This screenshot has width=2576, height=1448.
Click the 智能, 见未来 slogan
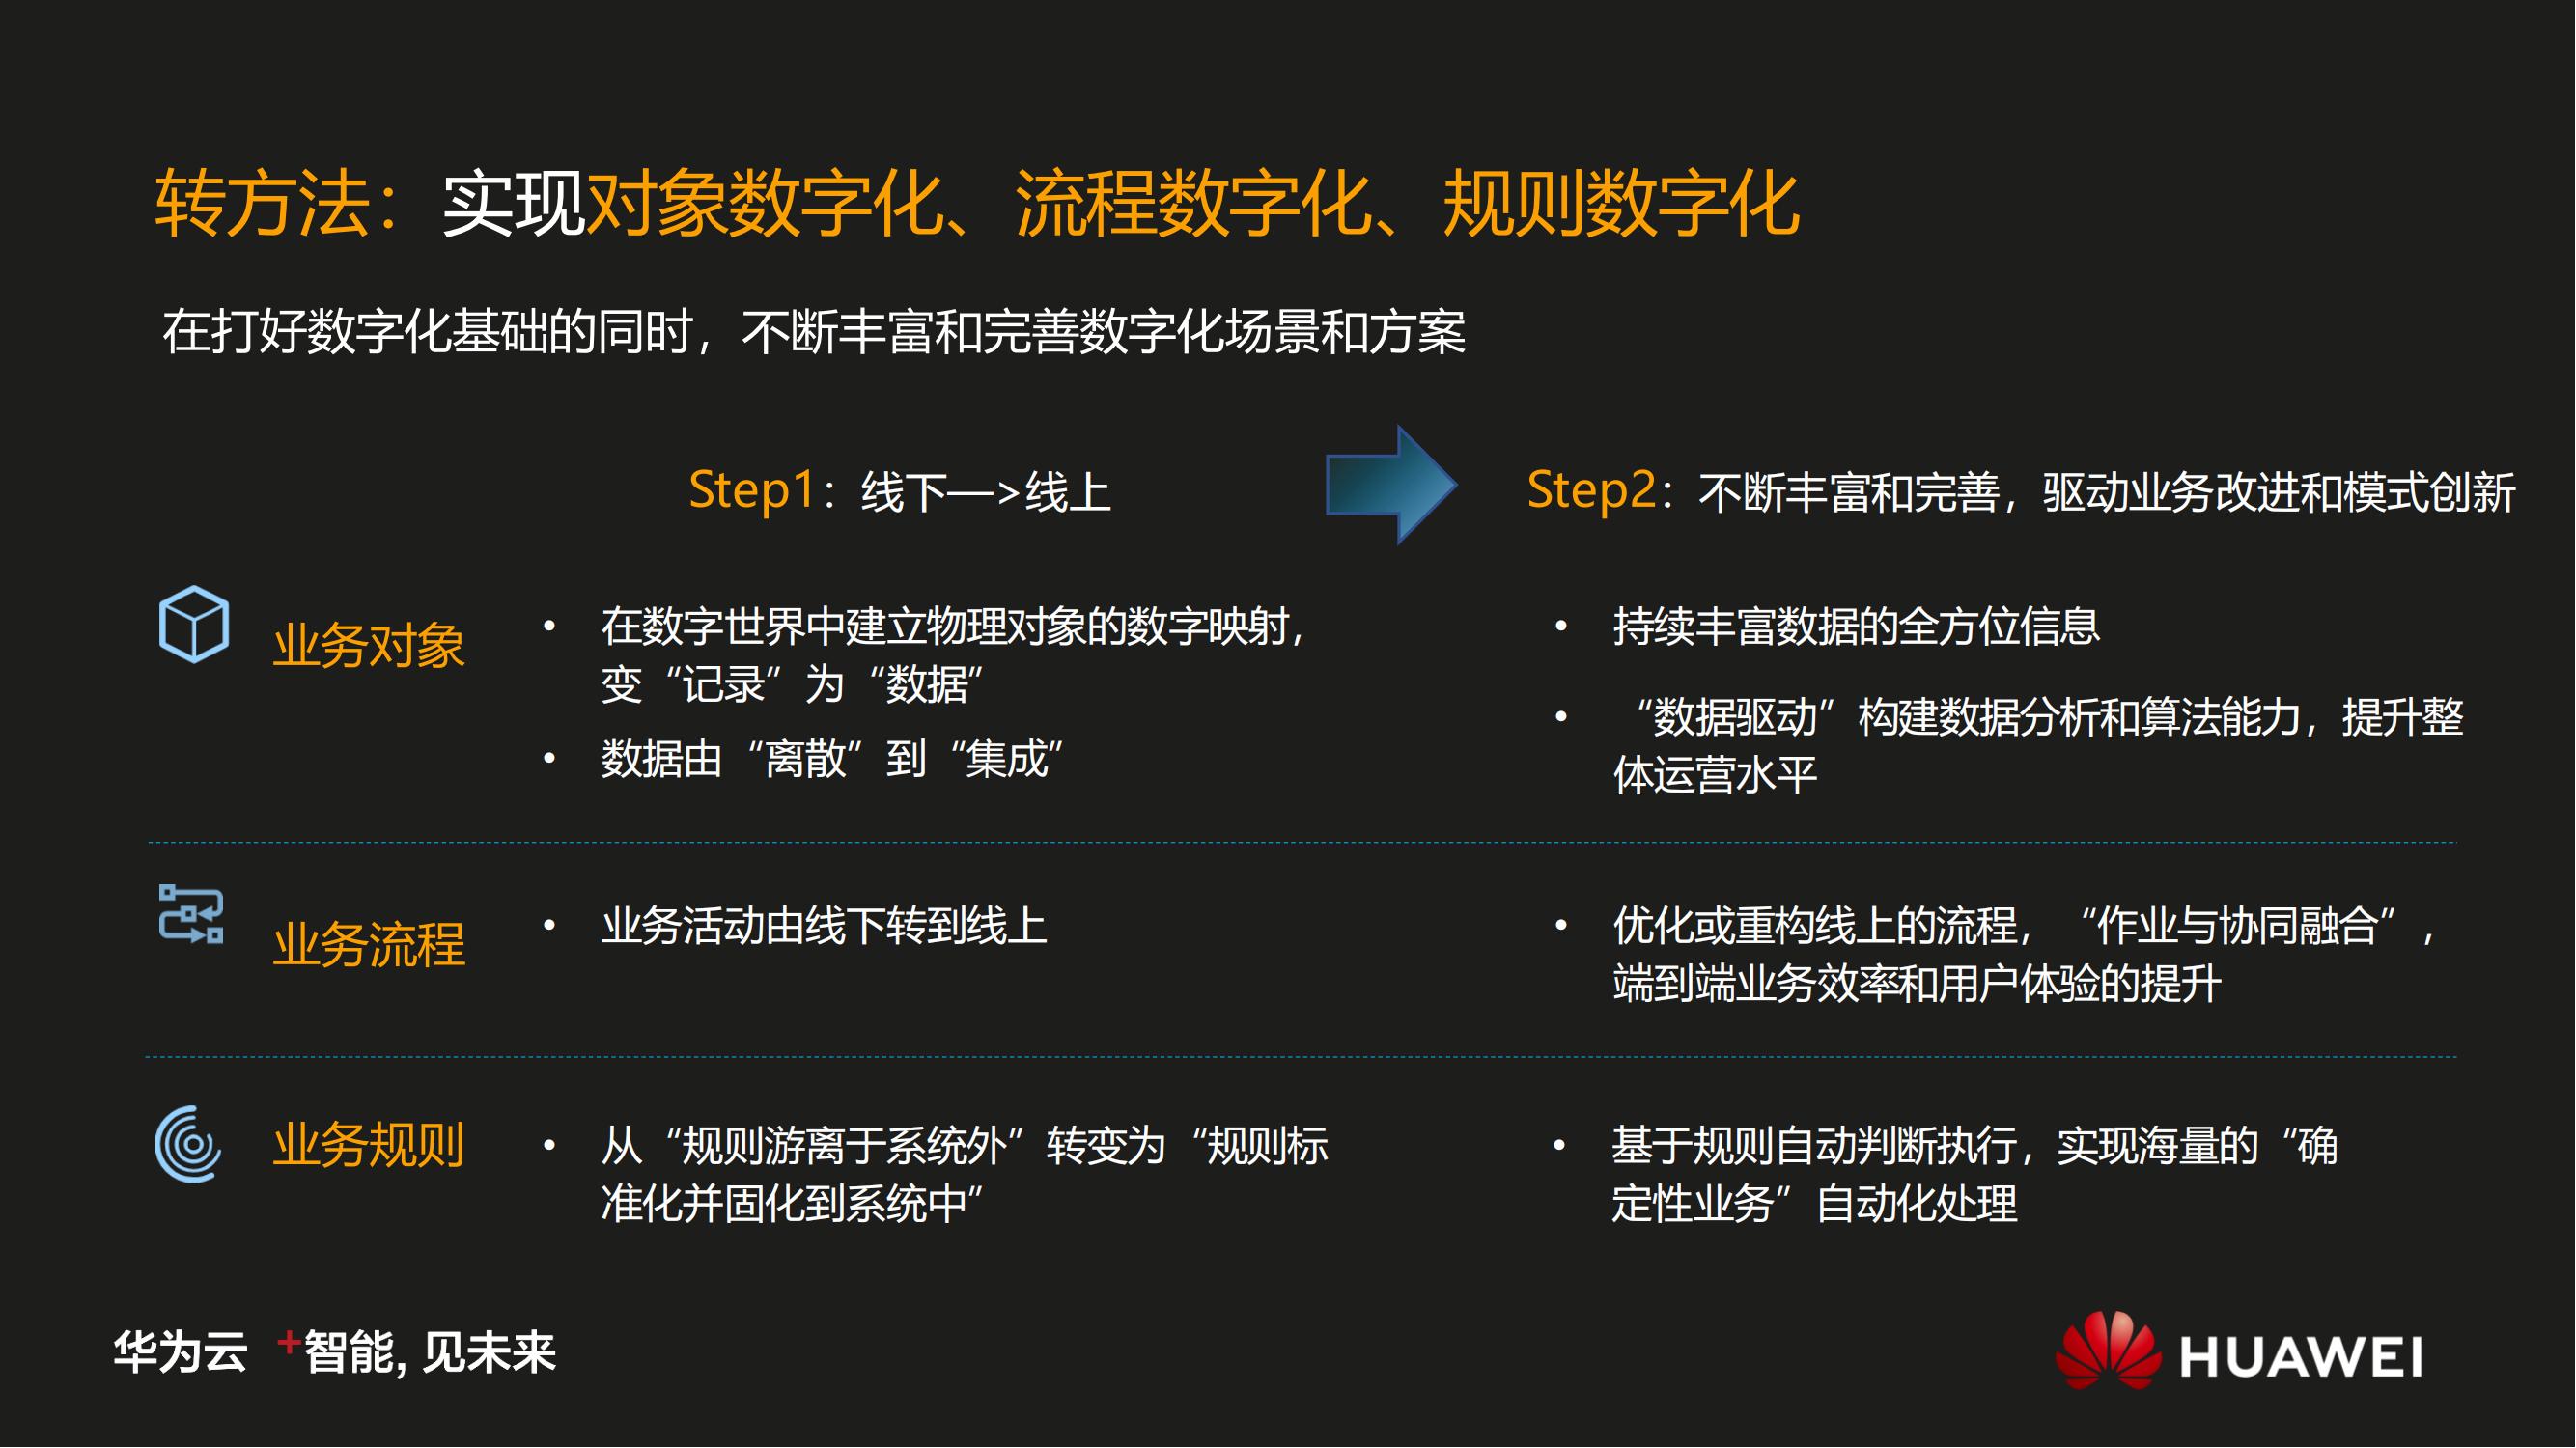tap(430, 1354)
